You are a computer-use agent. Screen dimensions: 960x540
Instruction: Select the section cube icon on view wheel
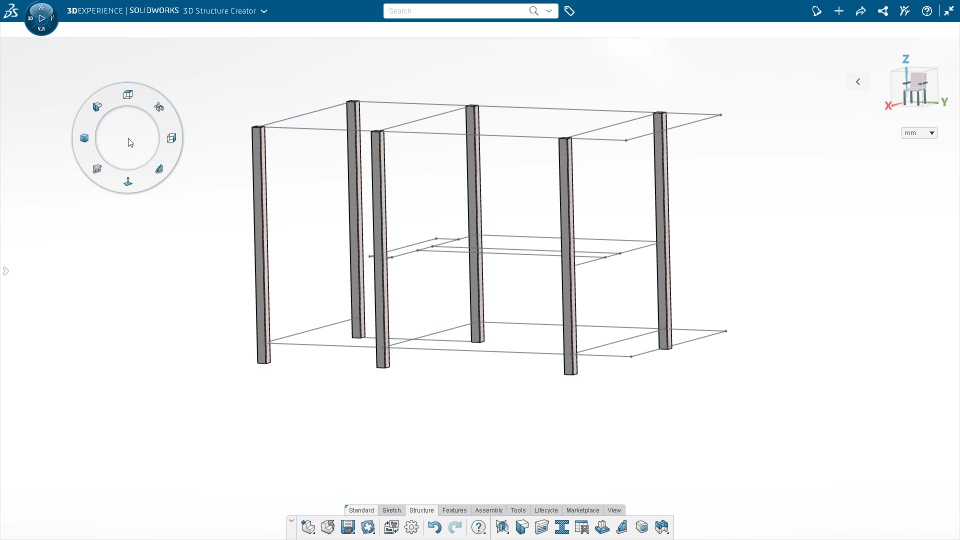(x=97, y=107)
